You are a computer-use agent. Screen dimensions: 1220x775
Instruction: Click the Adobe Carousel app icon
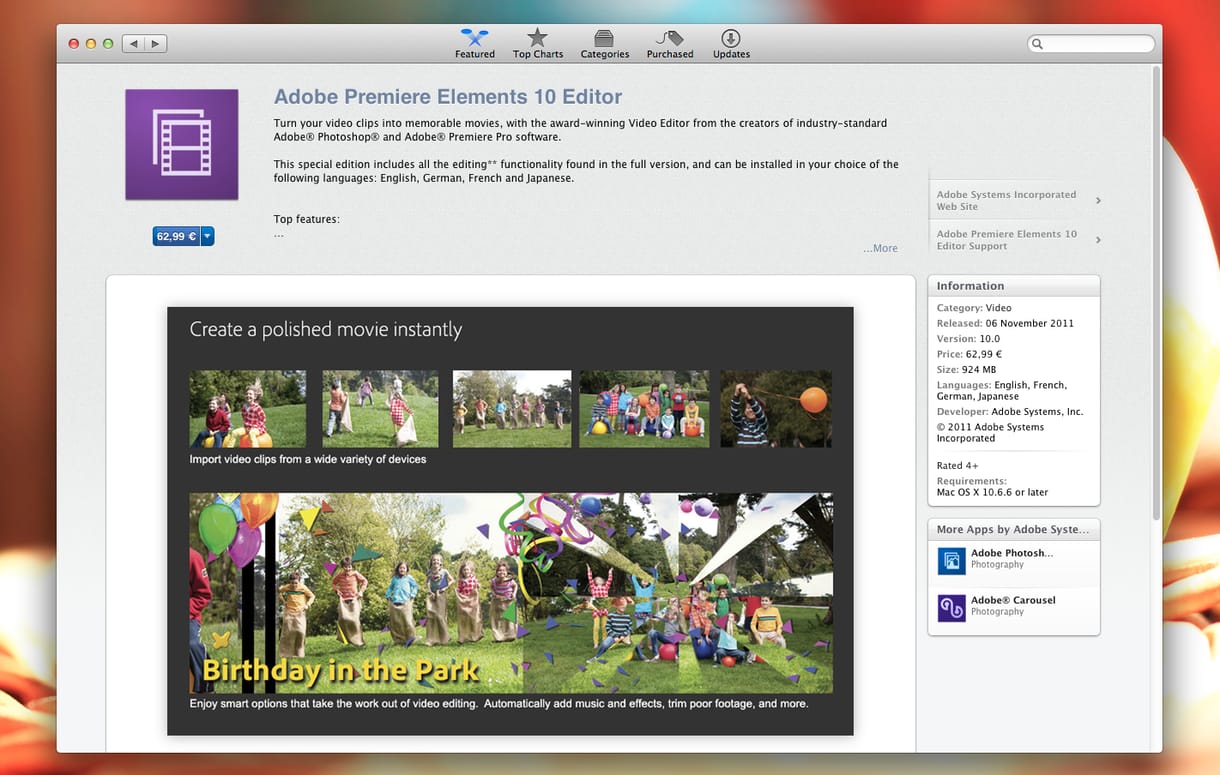coord(951,607)
